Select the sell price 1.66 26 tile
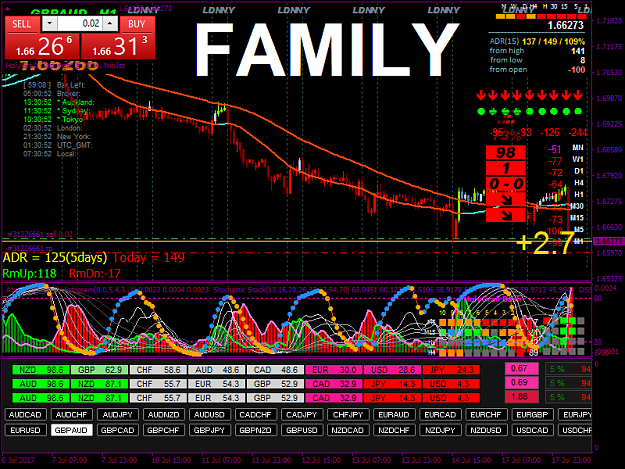Image resolution: width=625 pixels, height=469 pixels. [42, 46]
